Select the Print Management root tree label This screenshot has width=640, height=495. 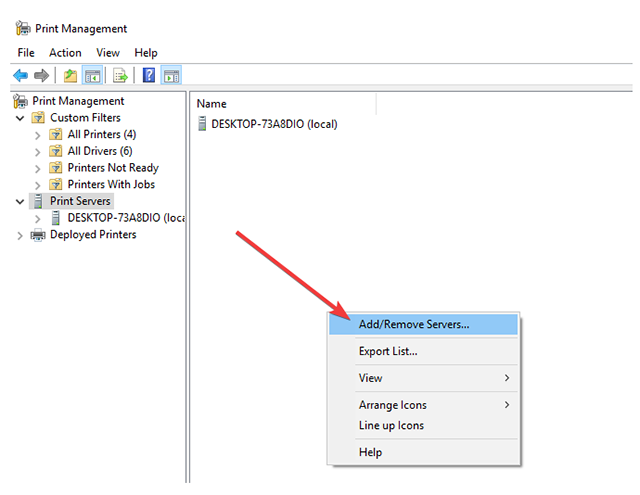coord(78,101)
